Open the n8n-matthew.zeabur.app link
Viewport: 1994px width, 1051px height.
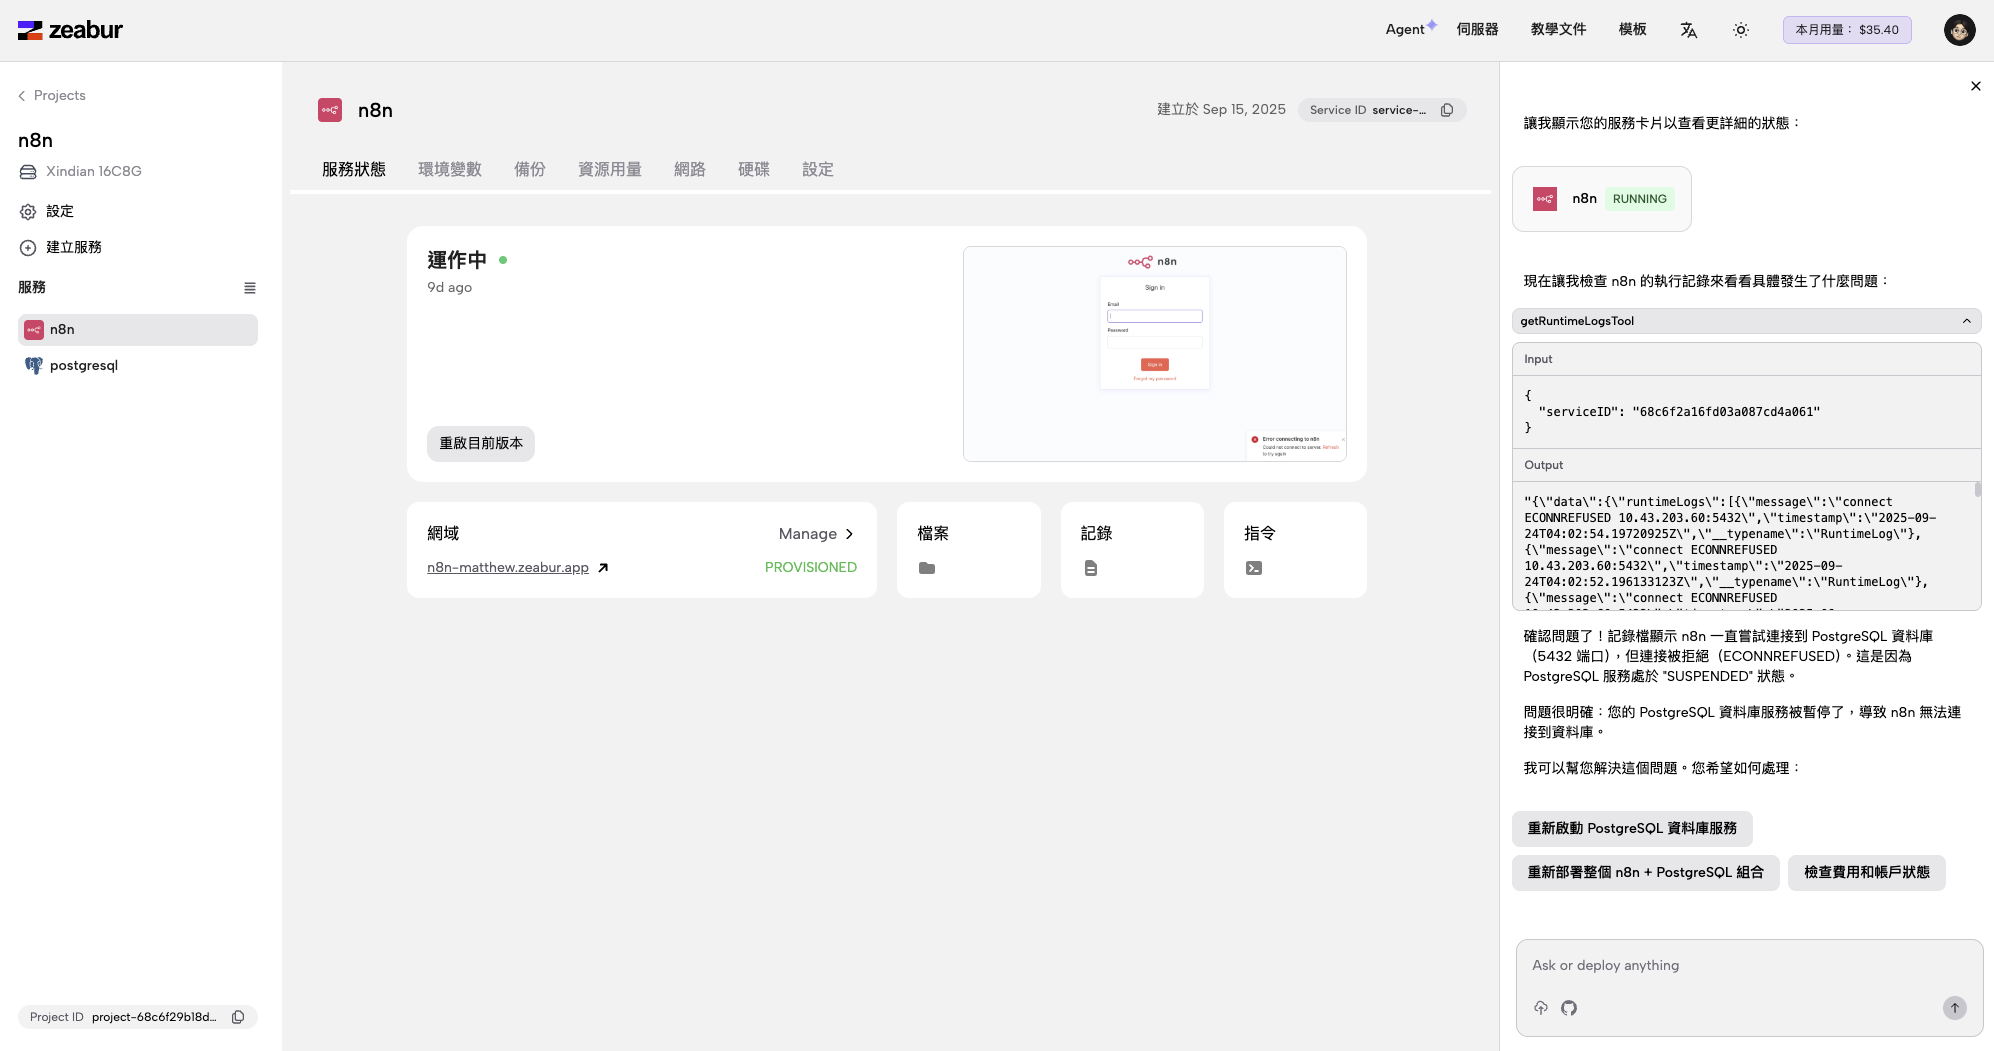point(508,568)
